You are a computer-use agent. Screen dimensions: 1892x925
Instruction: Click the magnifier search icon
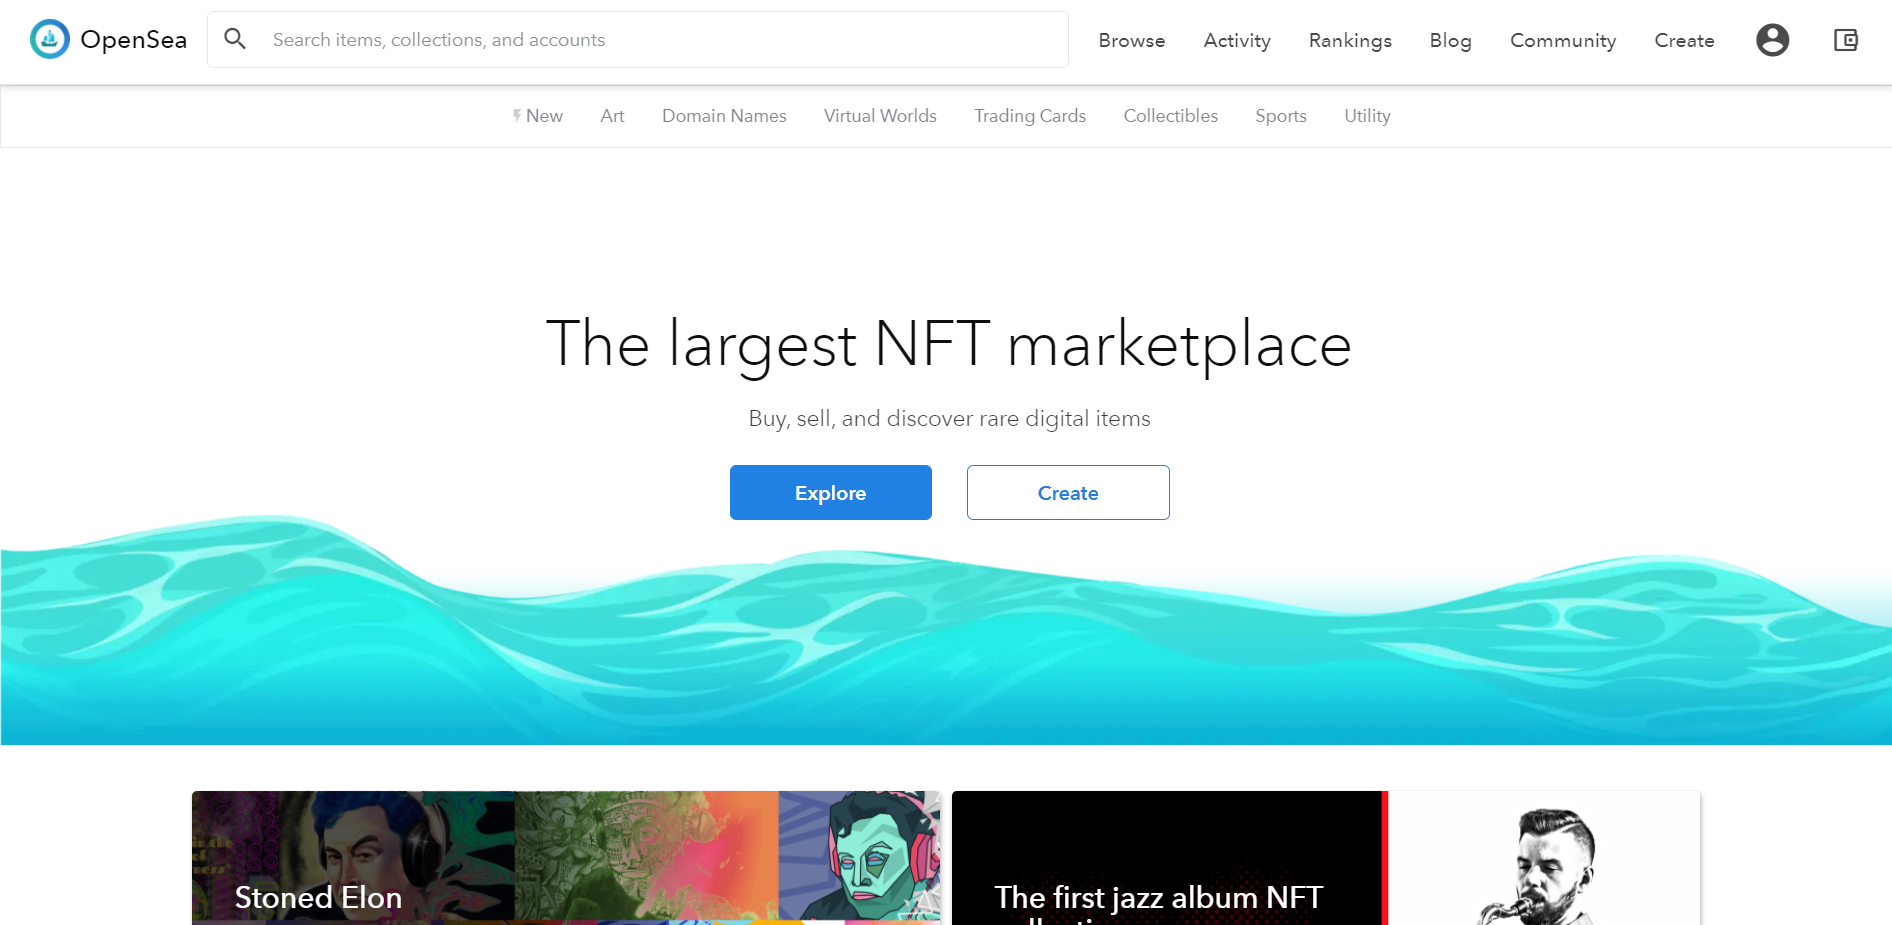coord(235,39)
